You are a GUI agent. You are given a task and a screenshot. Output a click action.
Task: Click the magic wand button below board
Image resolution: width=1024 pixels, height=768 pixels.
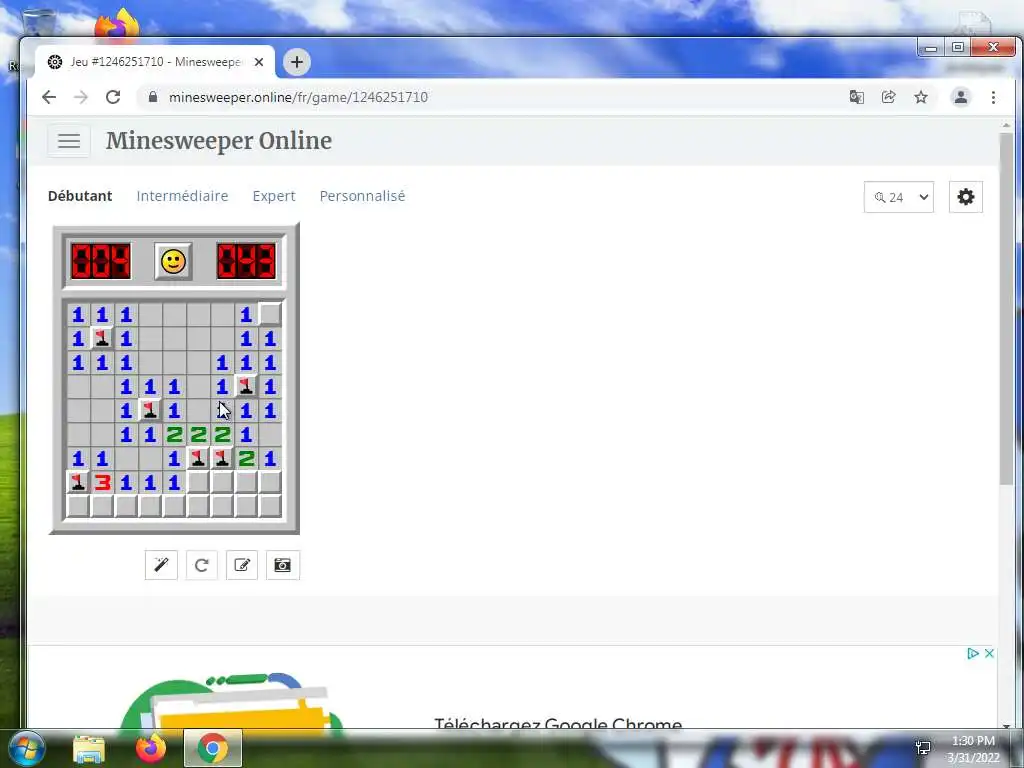tap(161, 565)
